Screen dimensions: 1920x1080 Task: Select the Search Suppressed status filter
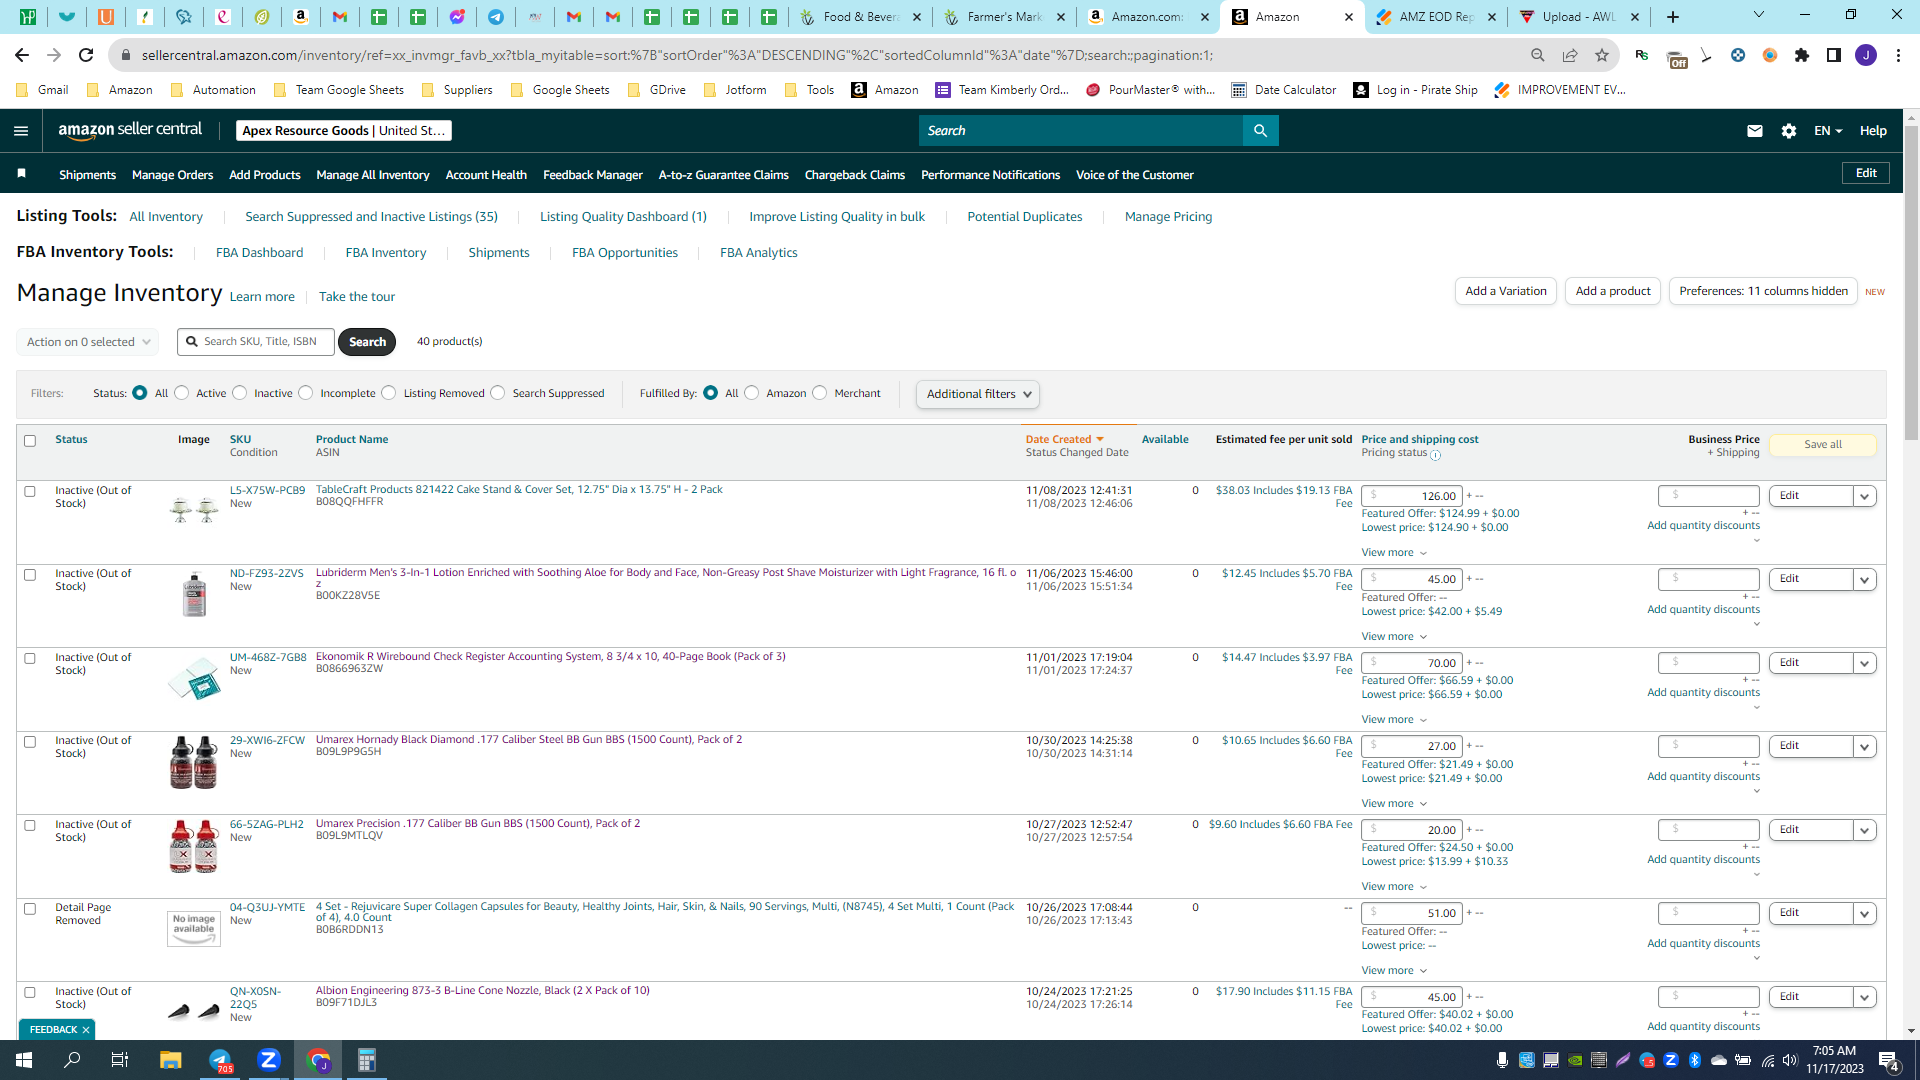498,393
